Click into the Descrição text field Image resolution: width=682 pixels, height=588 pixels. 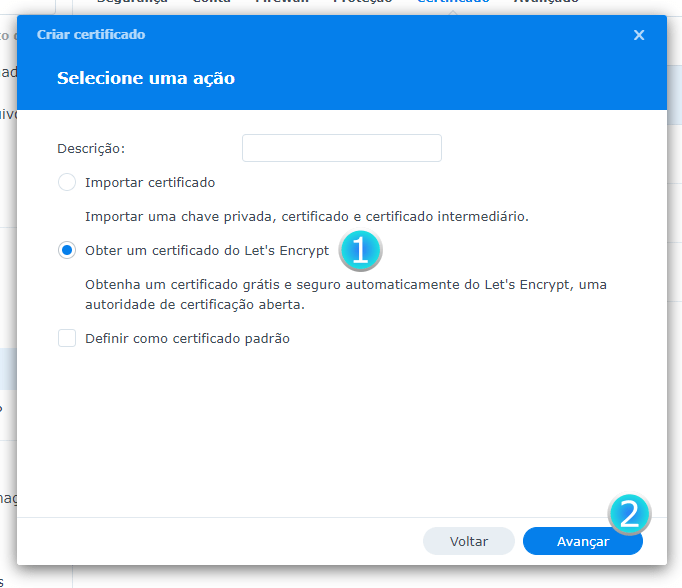[341, 148]
